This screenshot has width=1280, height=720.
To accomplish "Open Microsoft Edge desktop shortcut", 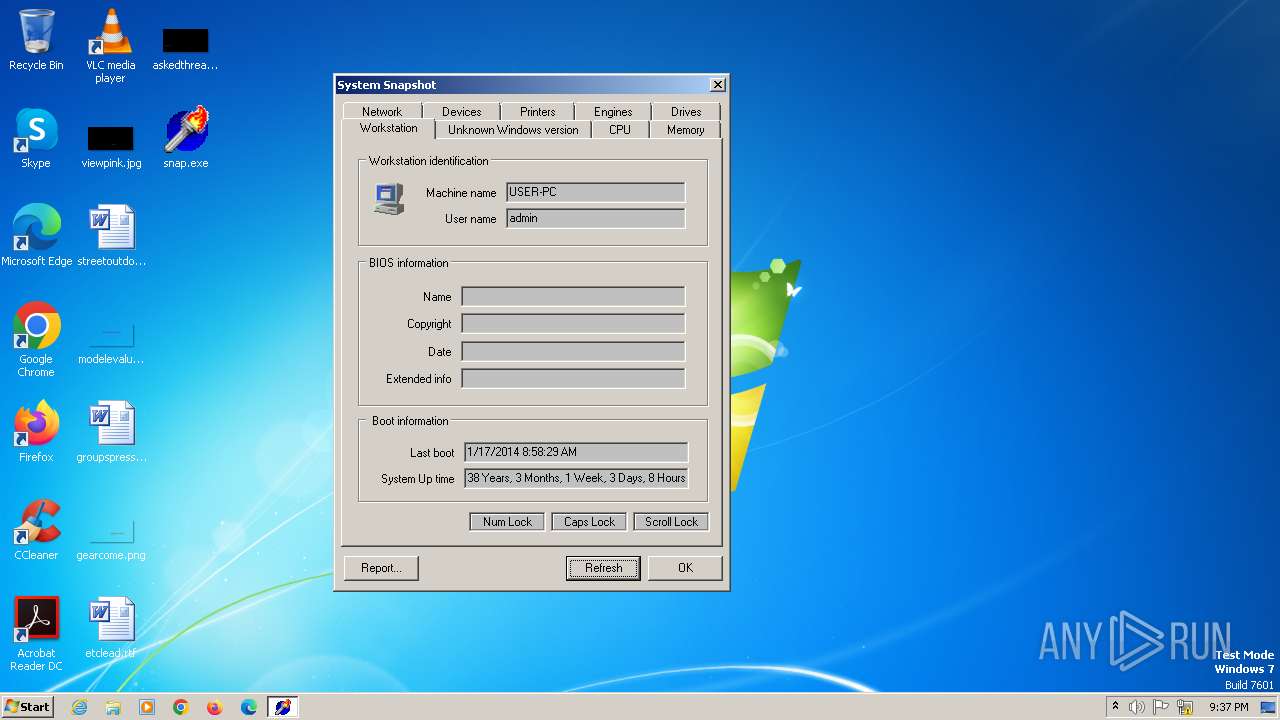I will 36,236.
